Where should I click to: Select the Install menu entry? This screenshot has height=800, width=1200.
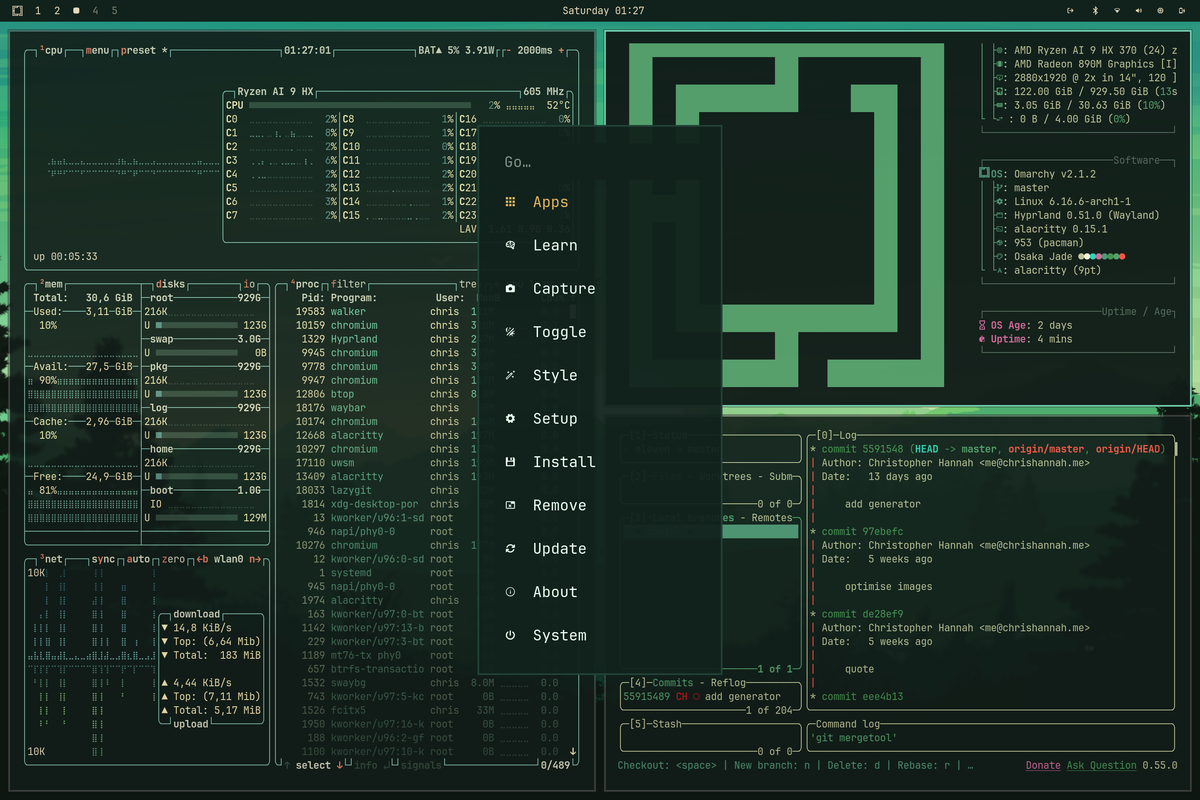[x=600, y=462]
